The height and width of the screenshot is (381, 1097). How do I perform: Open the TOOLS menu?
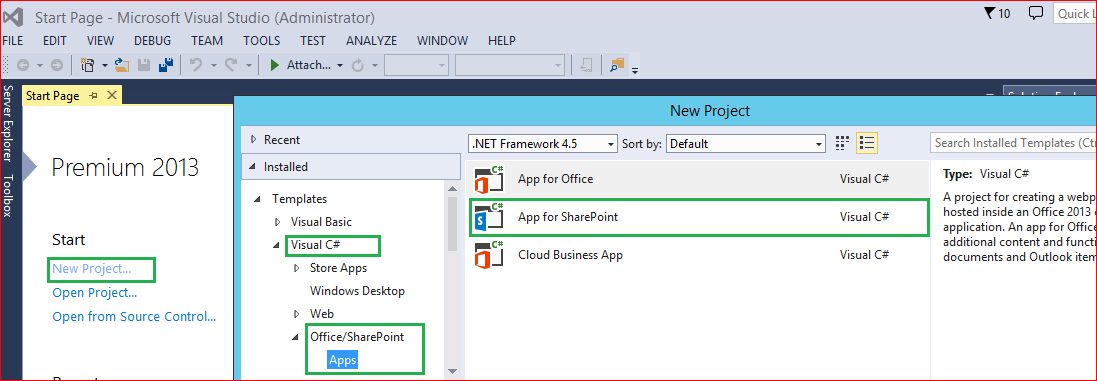tap(262, 41)
